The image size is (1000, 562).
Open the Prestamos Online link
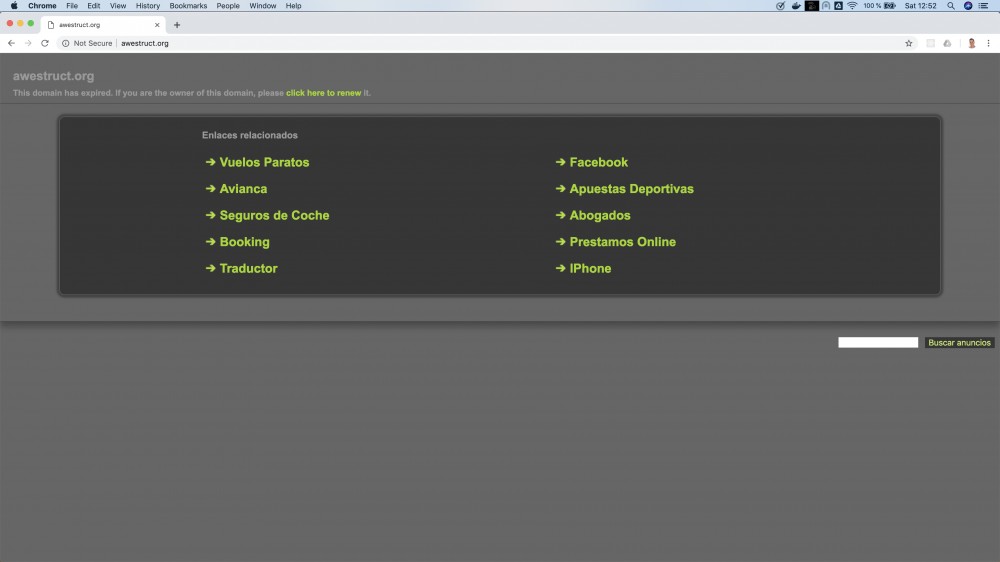point(622,242)
